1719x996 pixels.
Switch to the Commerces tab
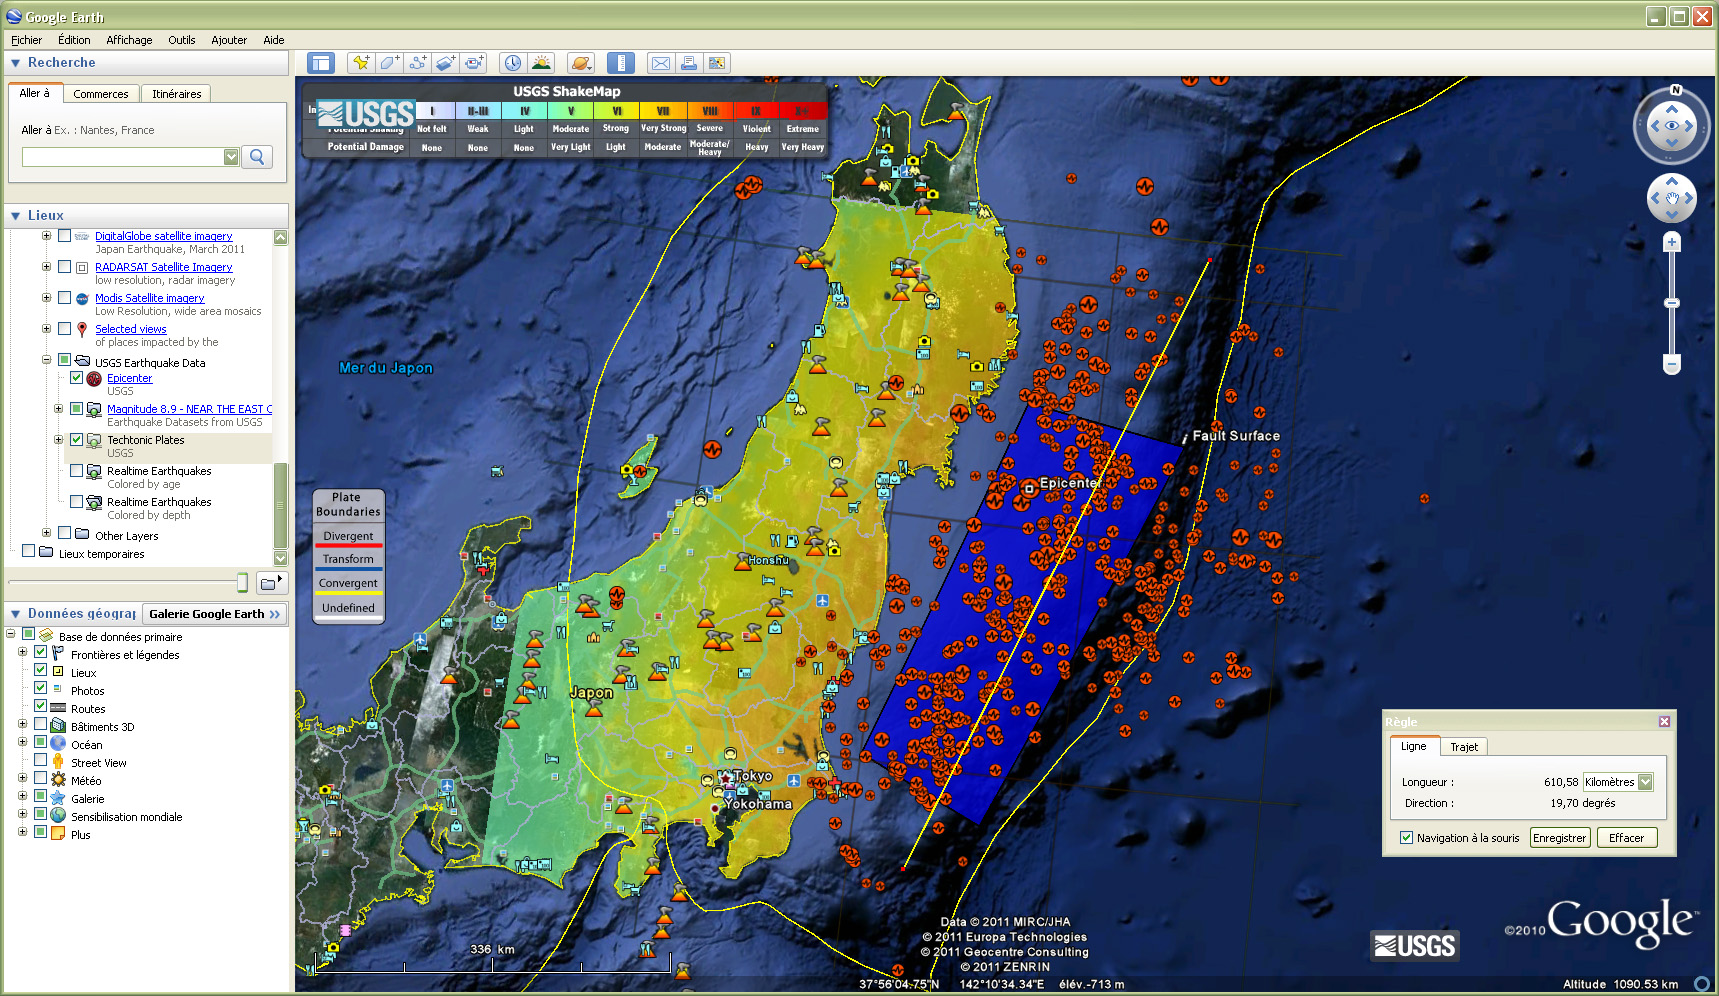click(x=101, y=94)
